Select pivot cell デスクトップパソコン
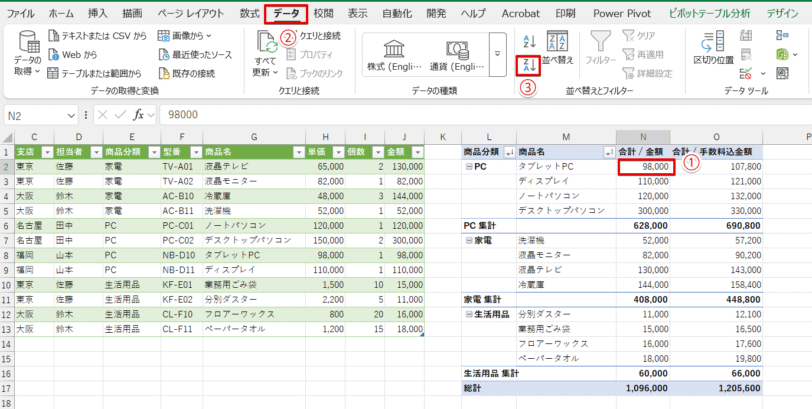The height and width of the screenshot is (409, 812). pyautogui.click(x=567, y=211)
